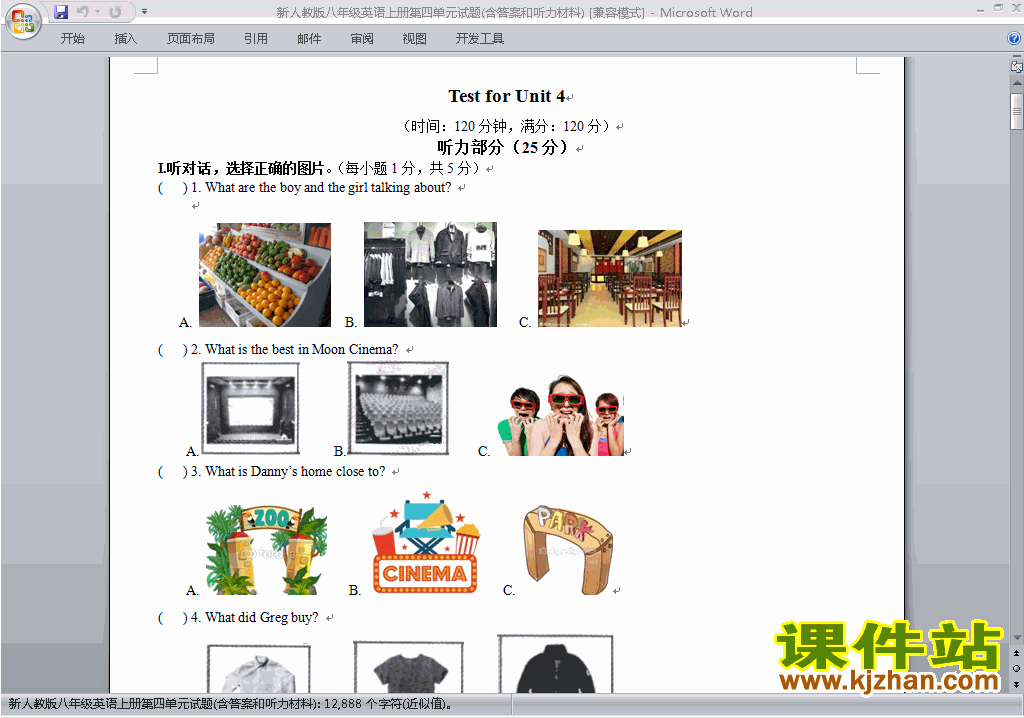Minimize the Microsoft Word window

pos(980,9)
